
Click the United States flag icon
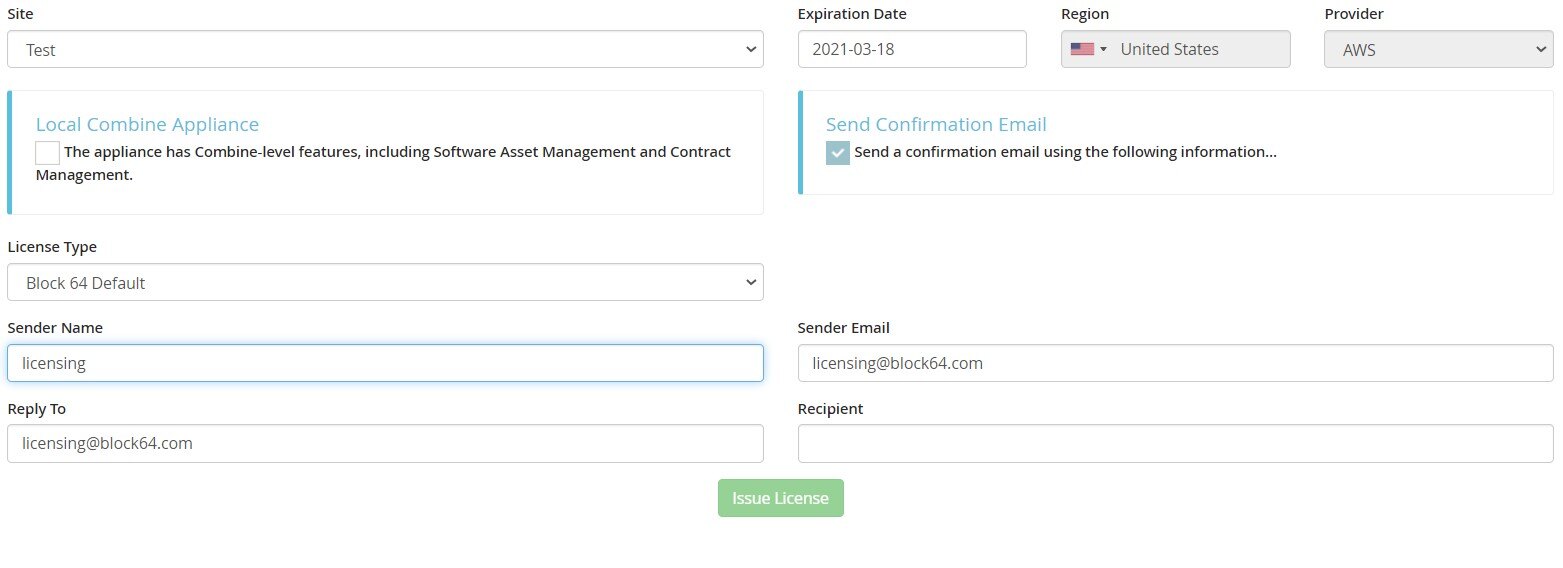[x=1082, y=49]
